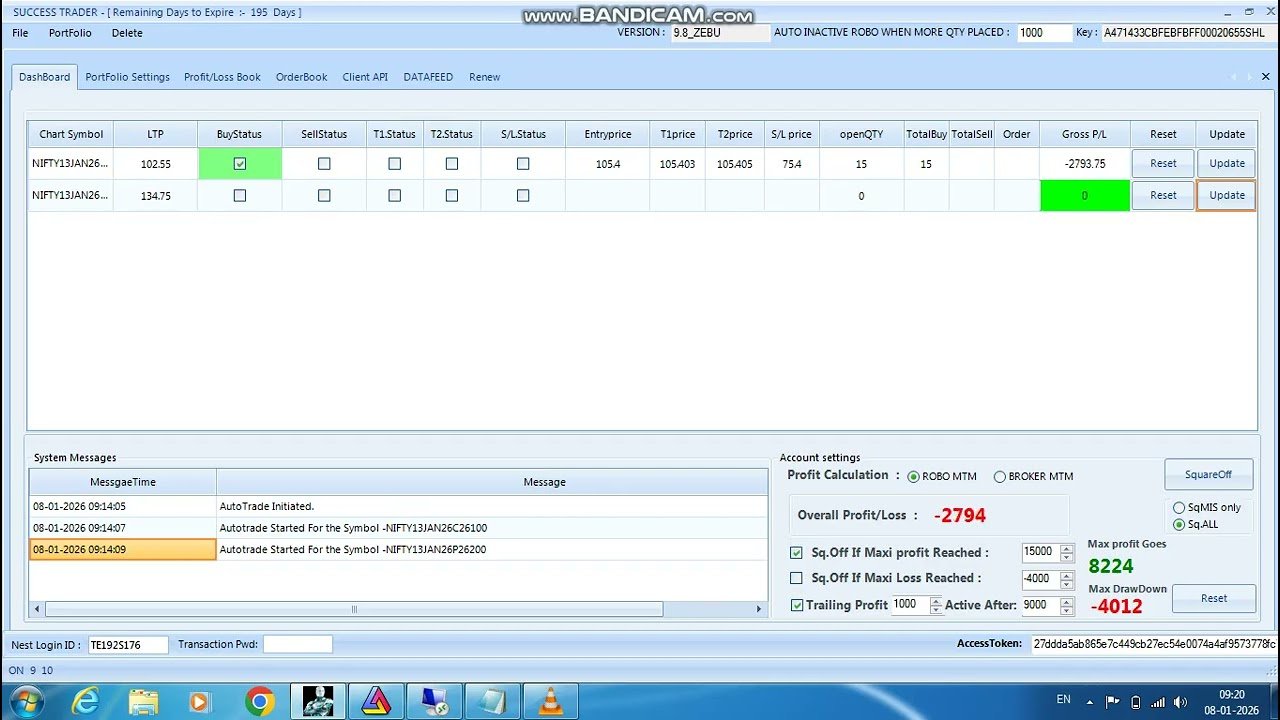The height and width of the screenshot is (720, 1280).
Task: Switch to the OrderBook tab
Action: coord(301,76)
